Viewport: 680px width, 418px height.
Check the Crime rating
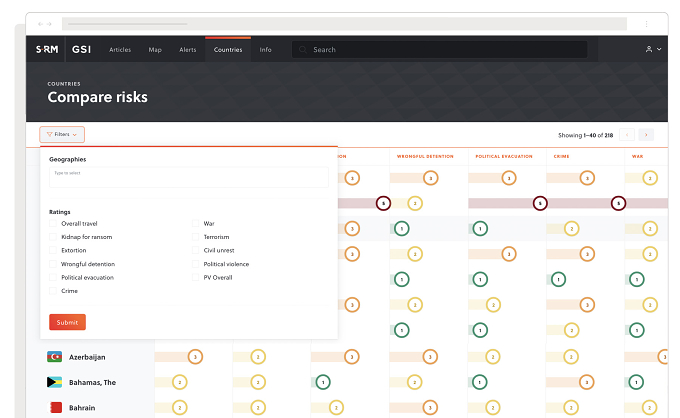53,291
